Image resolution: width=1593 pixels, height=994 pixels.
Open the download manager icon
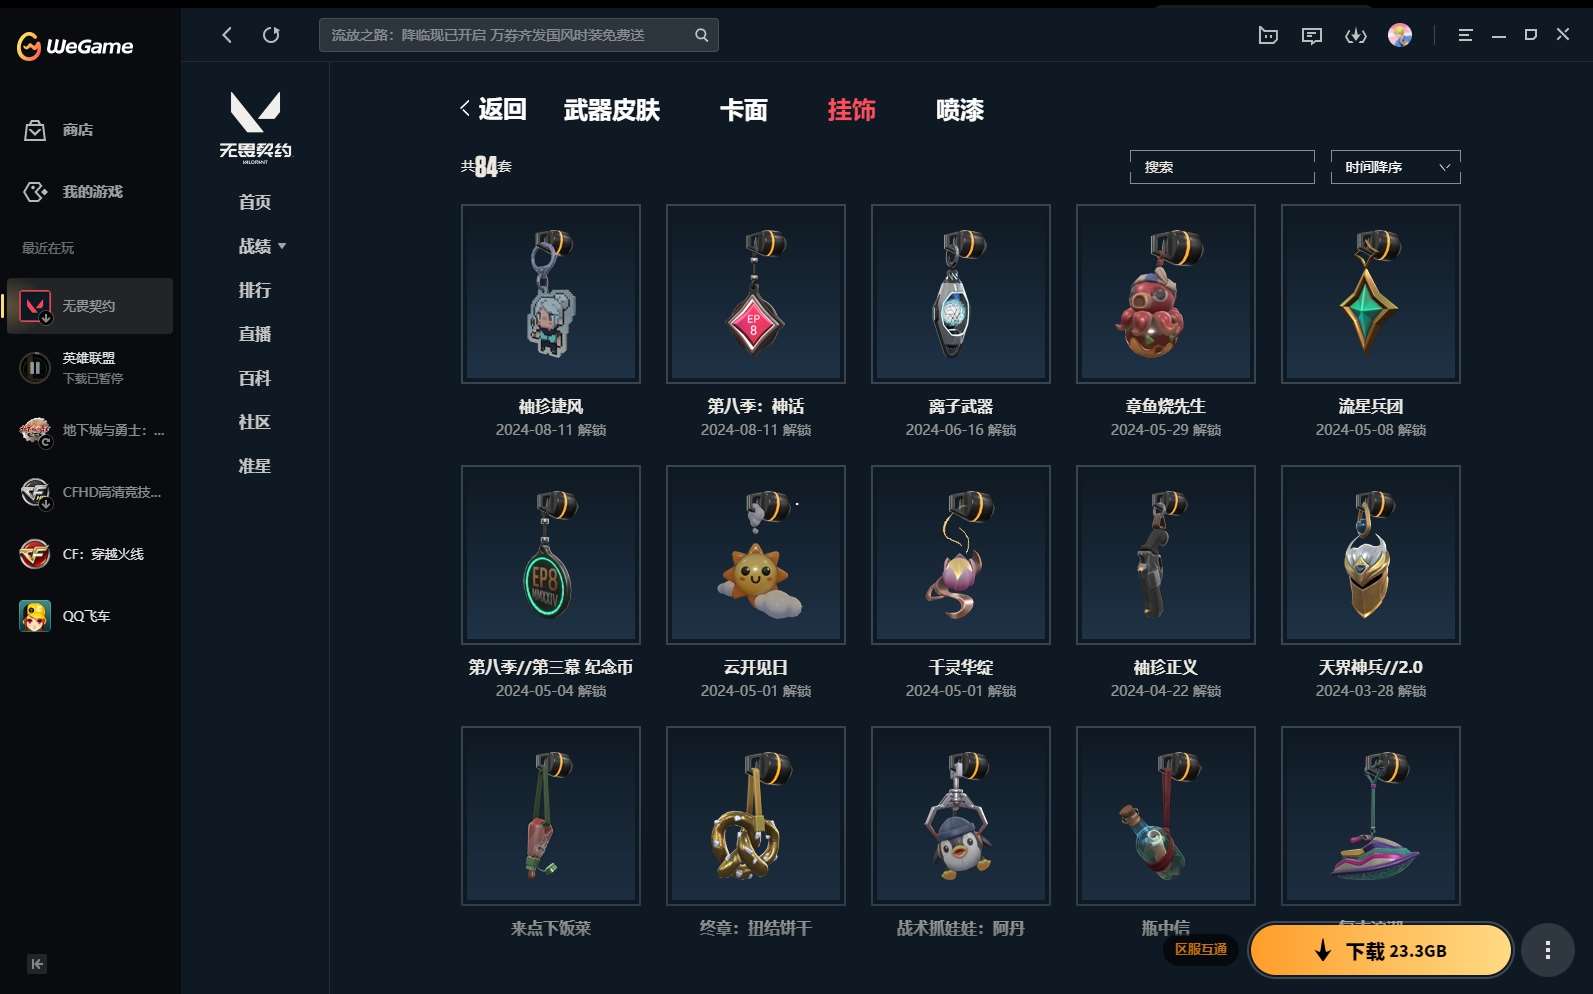point(1356,36)
